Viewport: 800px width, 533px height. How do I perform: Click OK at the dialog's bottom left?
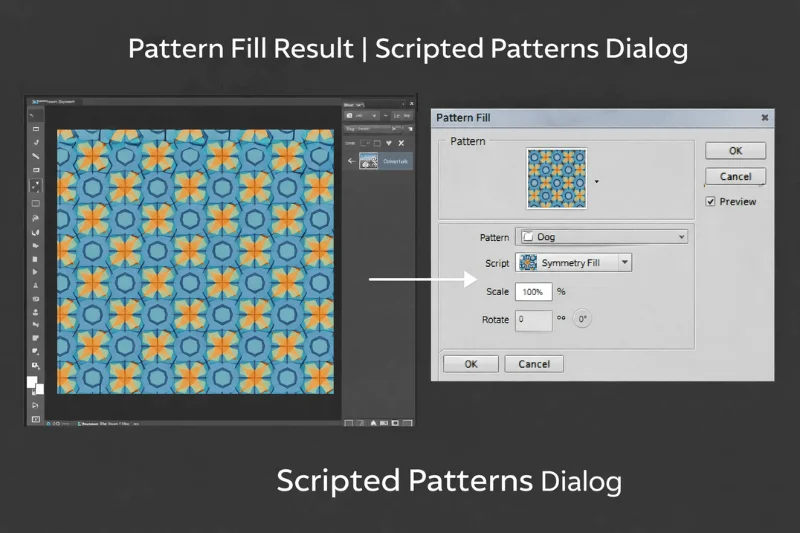pos(470,364)
